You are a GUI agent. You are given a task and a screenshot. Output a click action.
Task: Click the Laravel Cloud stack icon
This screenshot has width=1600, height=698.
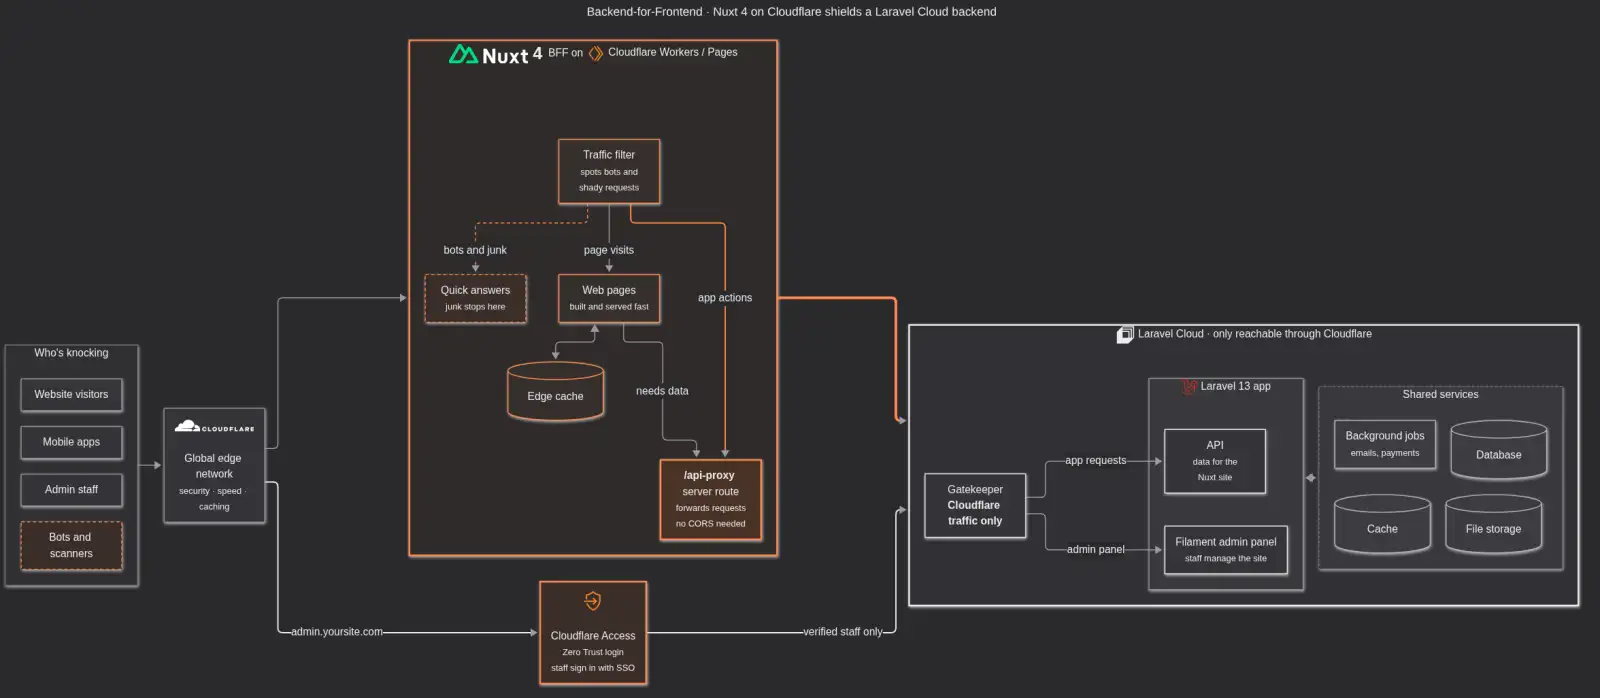pos(1125,334)
